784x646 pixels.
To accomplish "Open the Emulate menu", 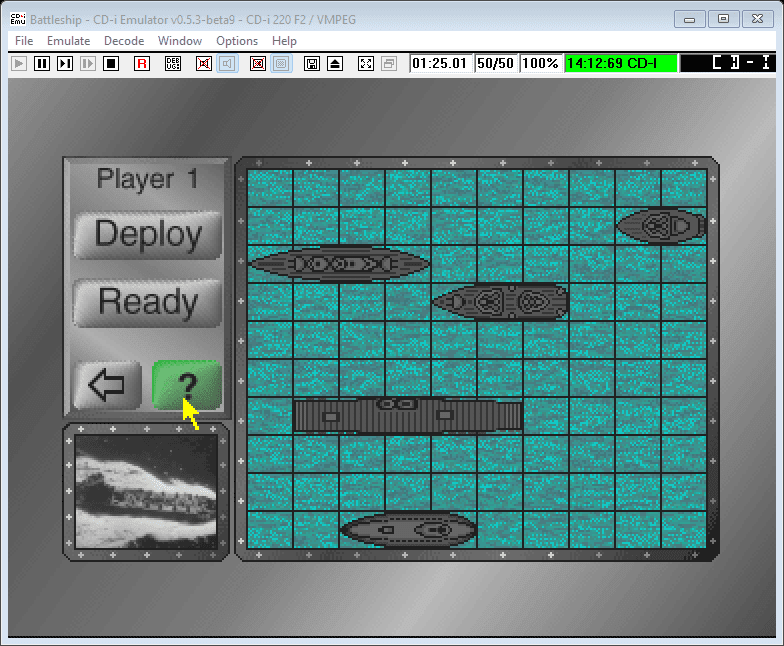I will pos(68,41).
